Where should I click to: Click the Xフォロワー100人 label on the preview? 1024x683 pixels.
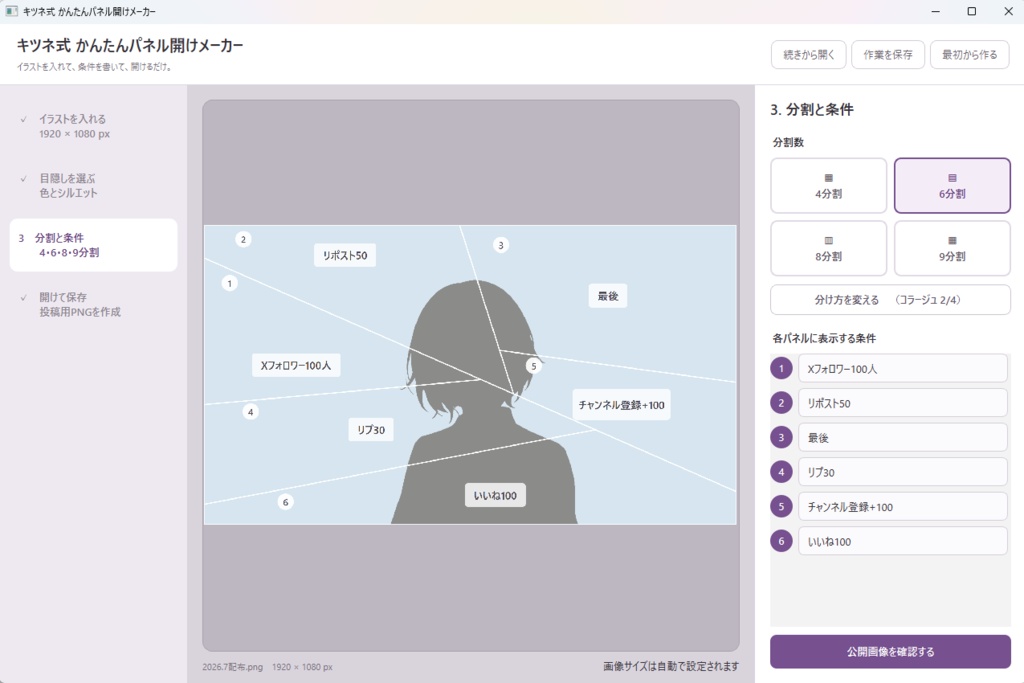click(296, 366)
